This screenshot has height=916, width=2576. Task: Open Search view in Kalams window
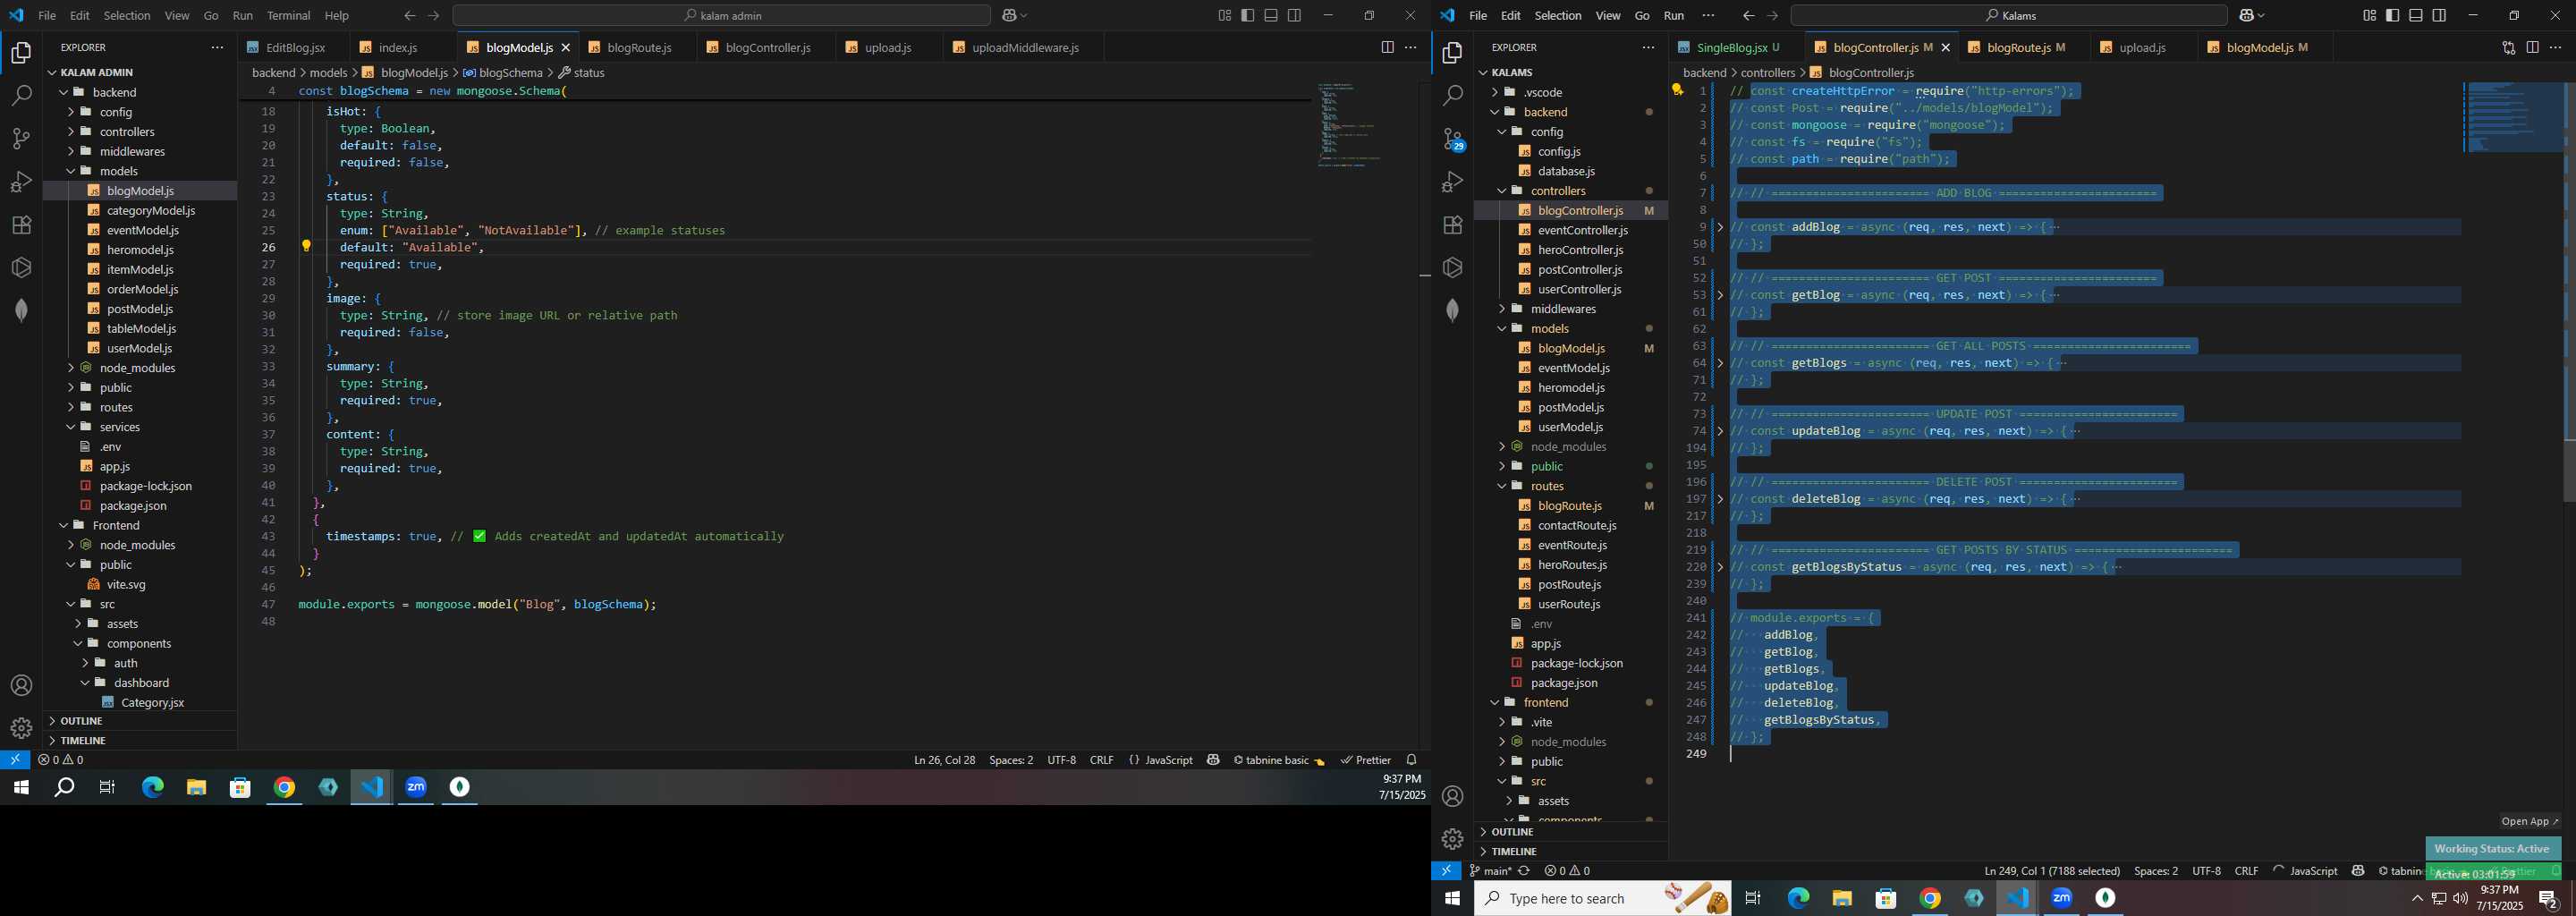coord(1453,96)
